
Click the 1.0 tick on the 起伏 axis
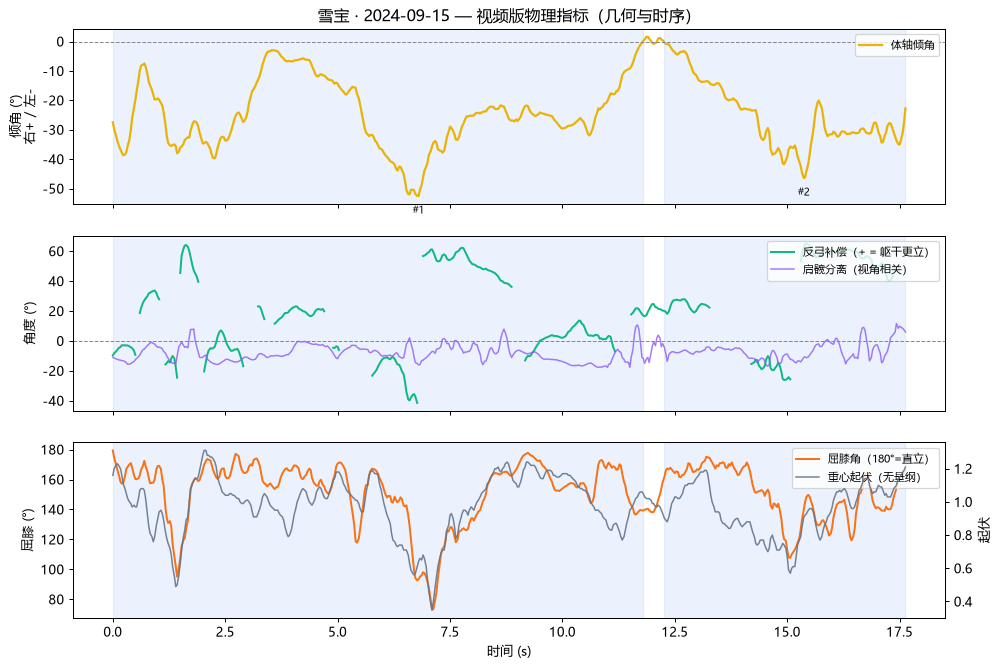(x=964, y=502)
